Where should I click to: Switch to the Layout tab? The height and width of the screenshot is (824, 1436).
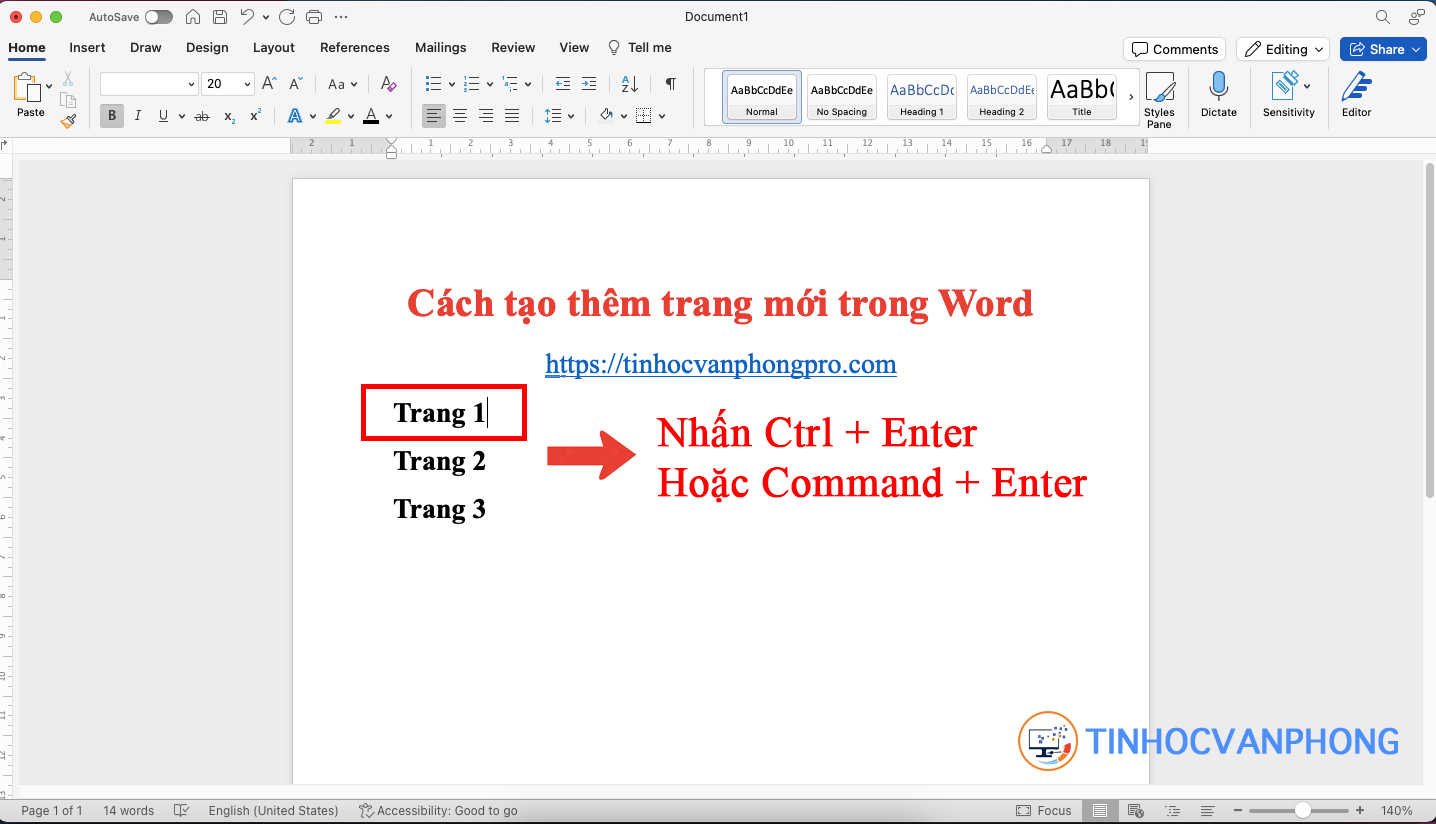click(274, 48)
